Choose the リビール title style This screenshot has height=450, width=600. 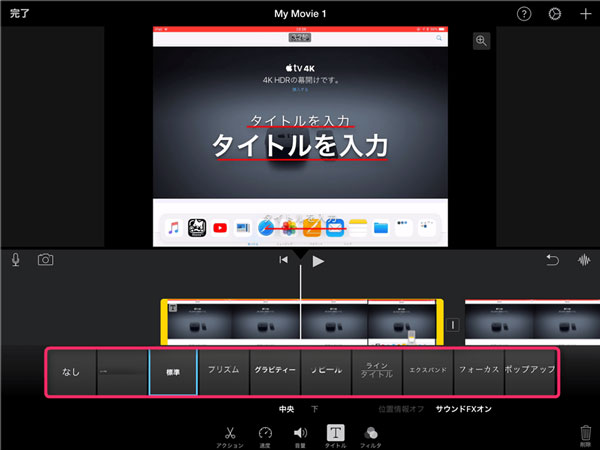326,372
